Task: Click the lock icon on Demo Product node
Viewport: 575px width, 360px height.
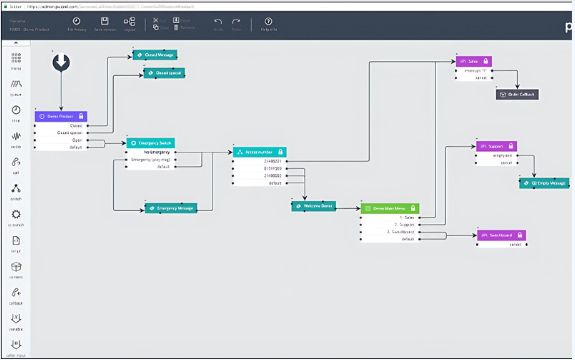Action: pos(81,116)
